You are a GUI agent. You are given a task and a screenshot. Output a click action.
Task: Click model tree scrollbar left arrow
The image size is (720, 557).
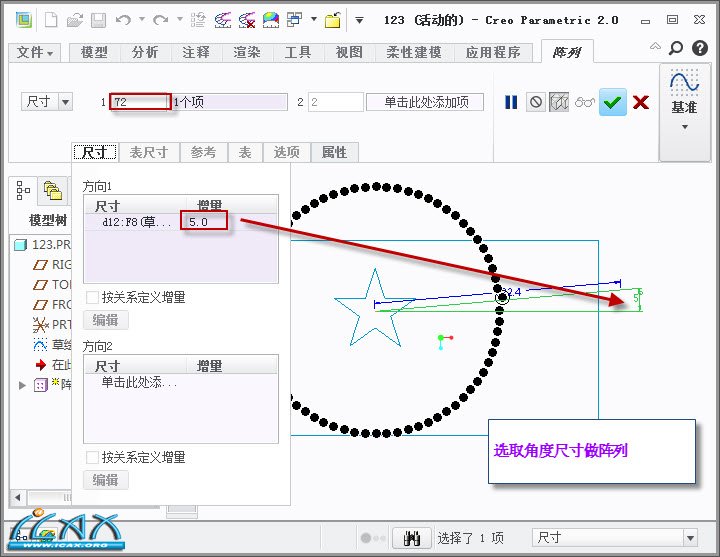tap(18, 497)
